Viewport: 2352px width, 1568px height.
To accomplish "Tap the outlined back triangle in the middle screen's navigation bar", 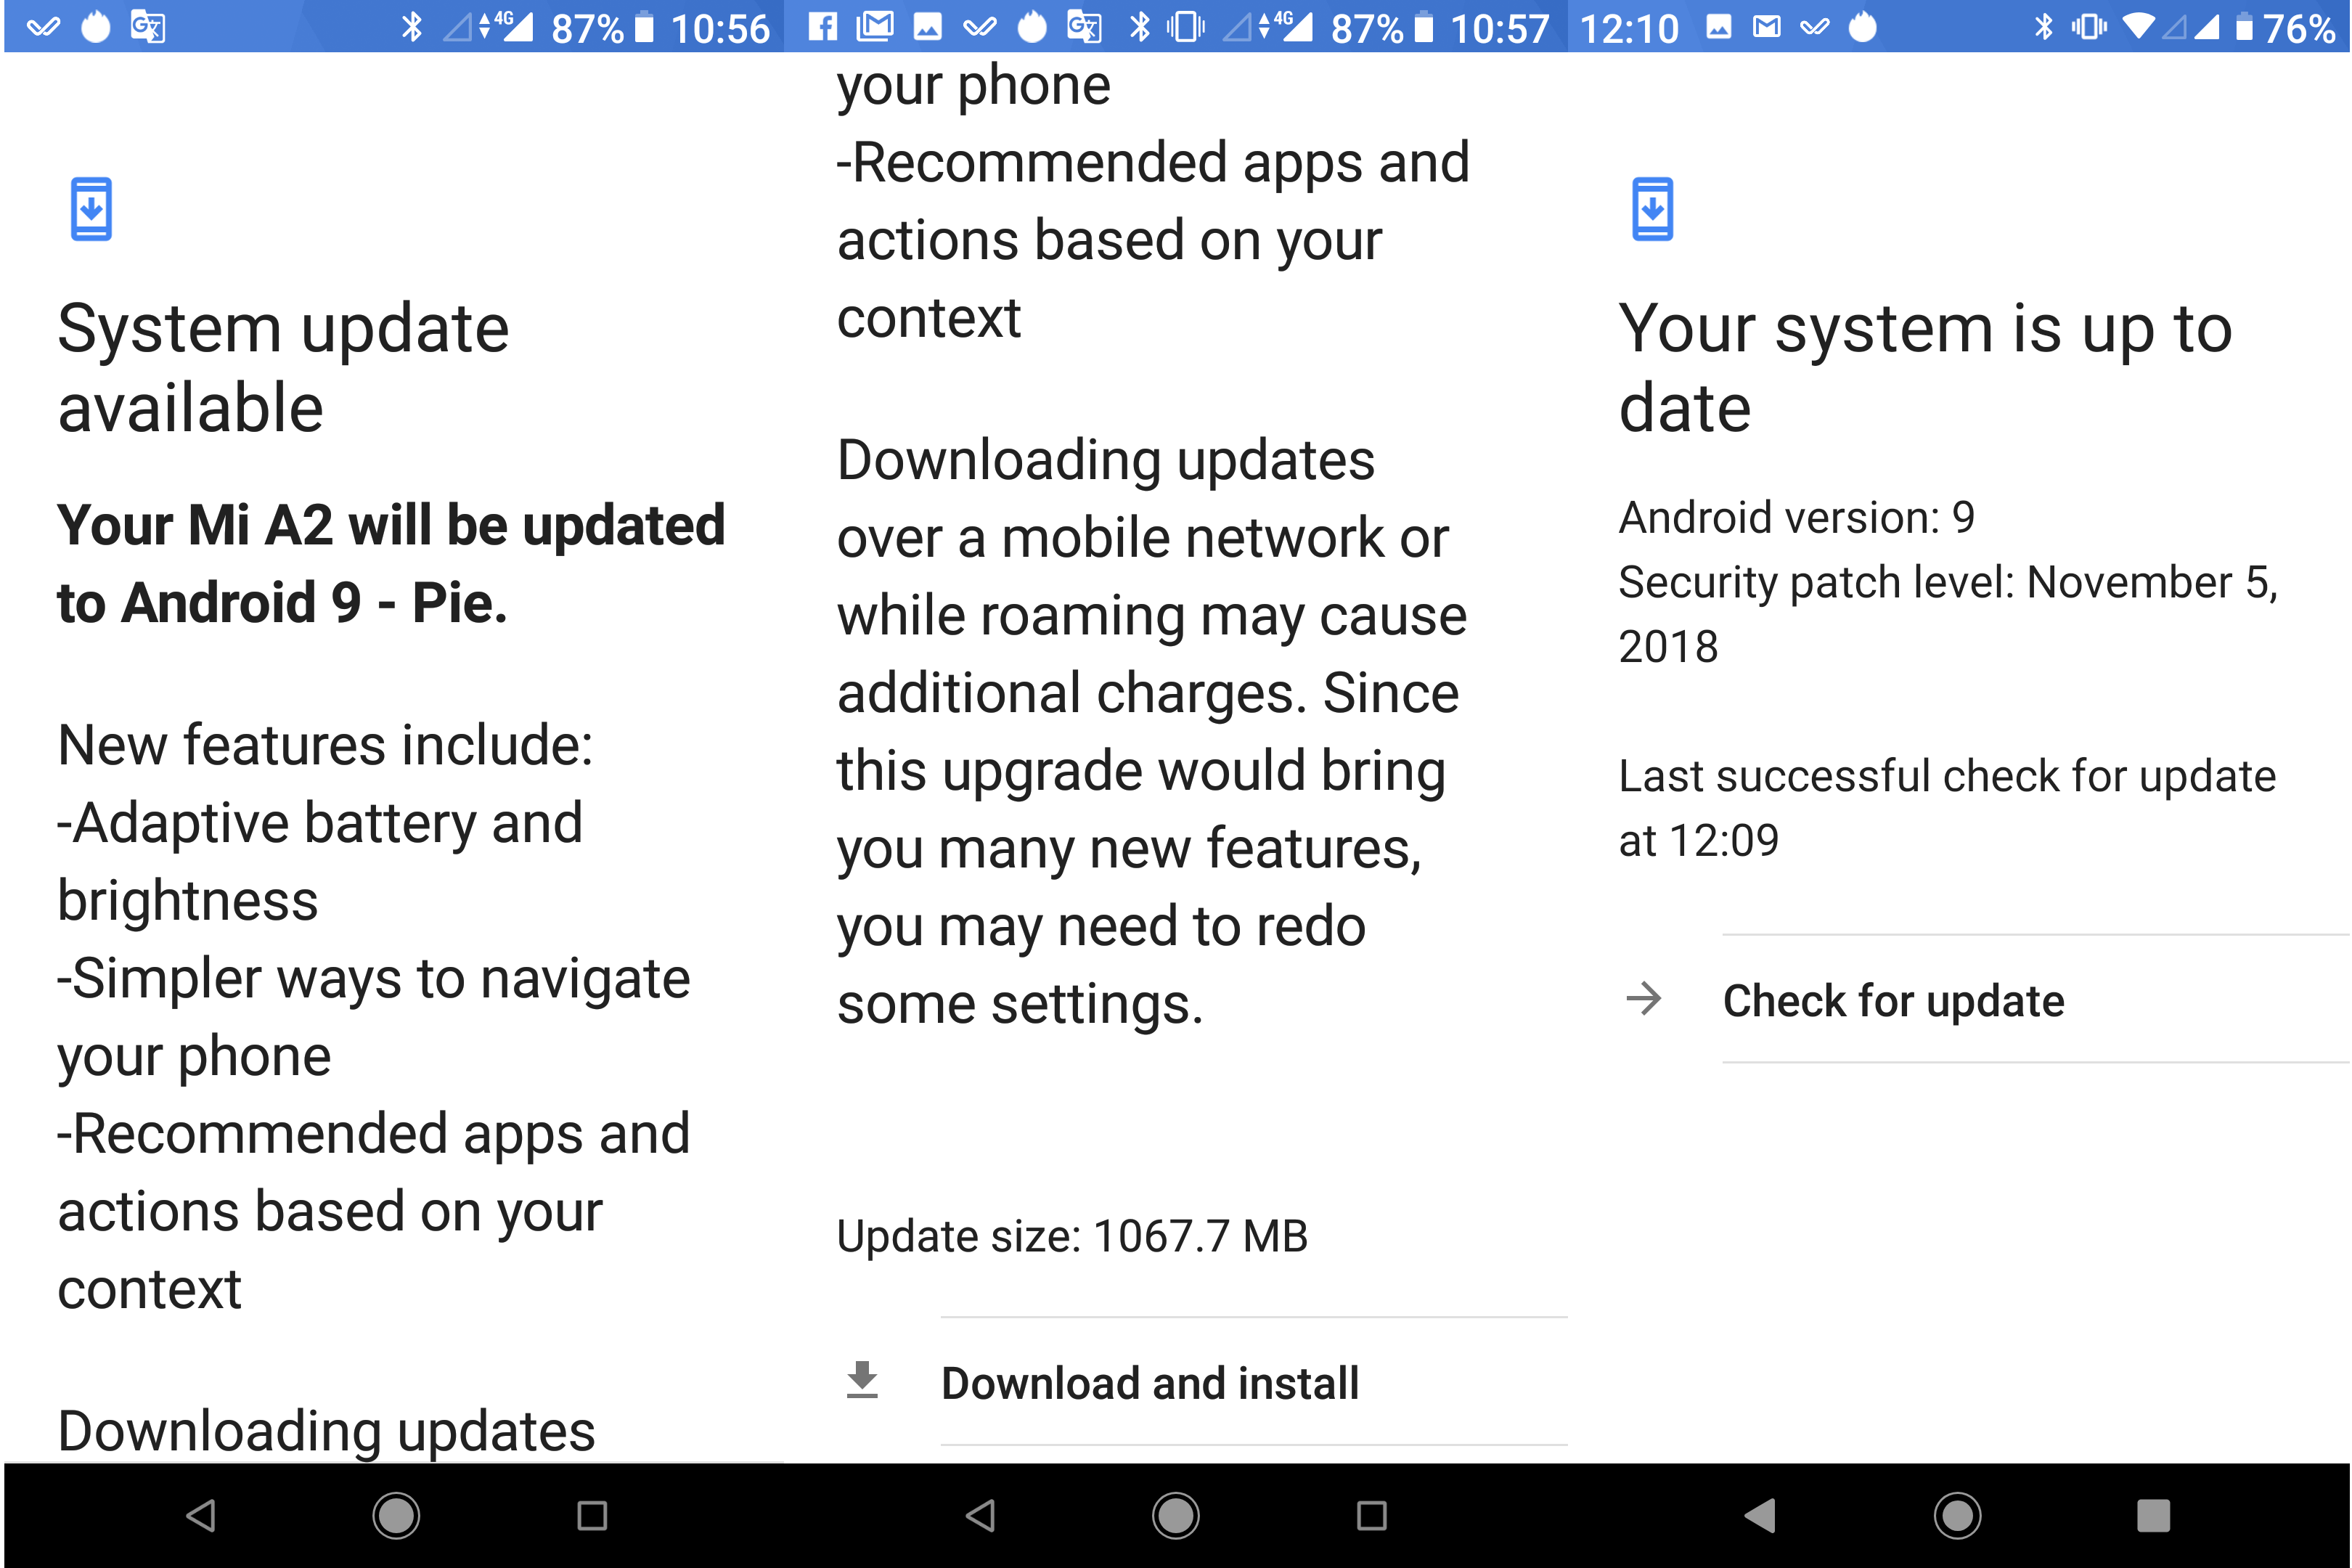I will coord(981,1516).
